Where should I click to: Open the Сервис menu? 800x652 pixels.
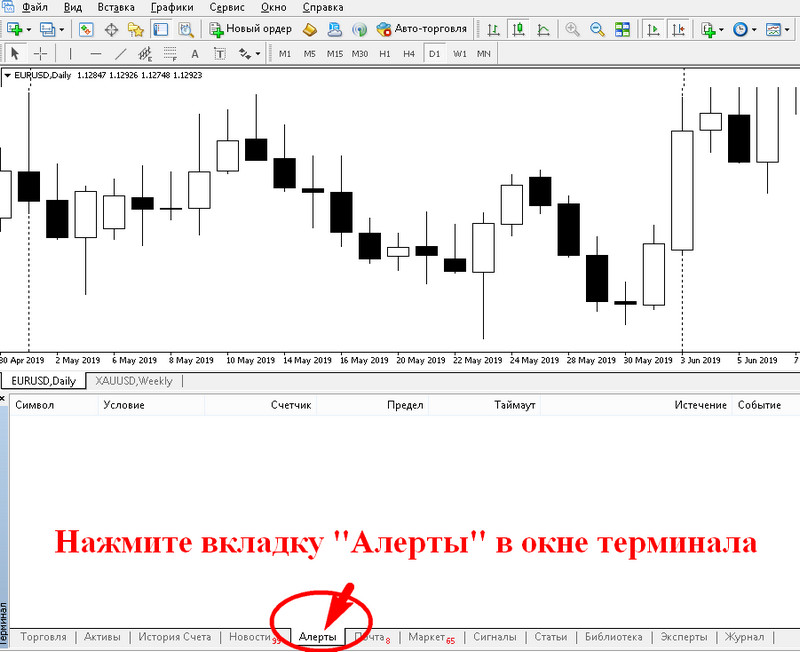coord(227,8)
